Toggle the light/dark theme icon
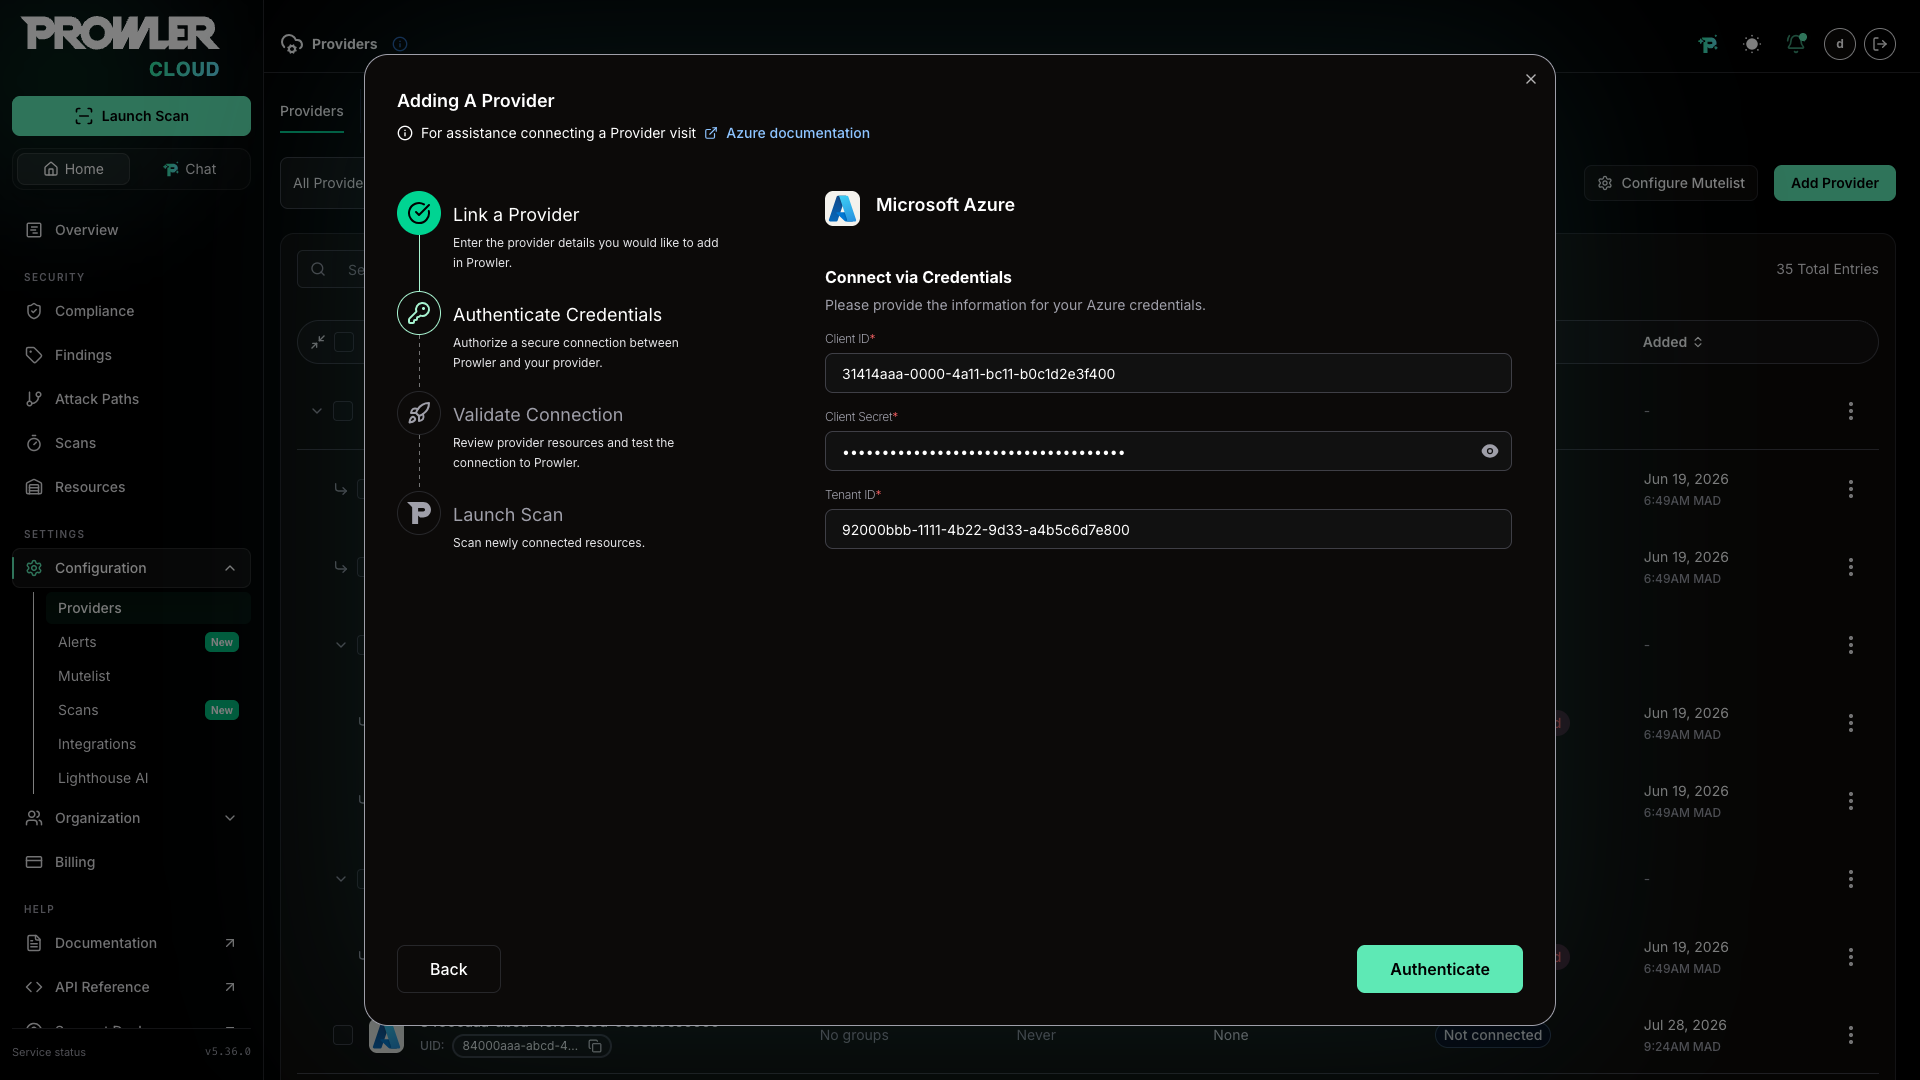This screenshot has width=1920, height=1080. [1752, 44]
